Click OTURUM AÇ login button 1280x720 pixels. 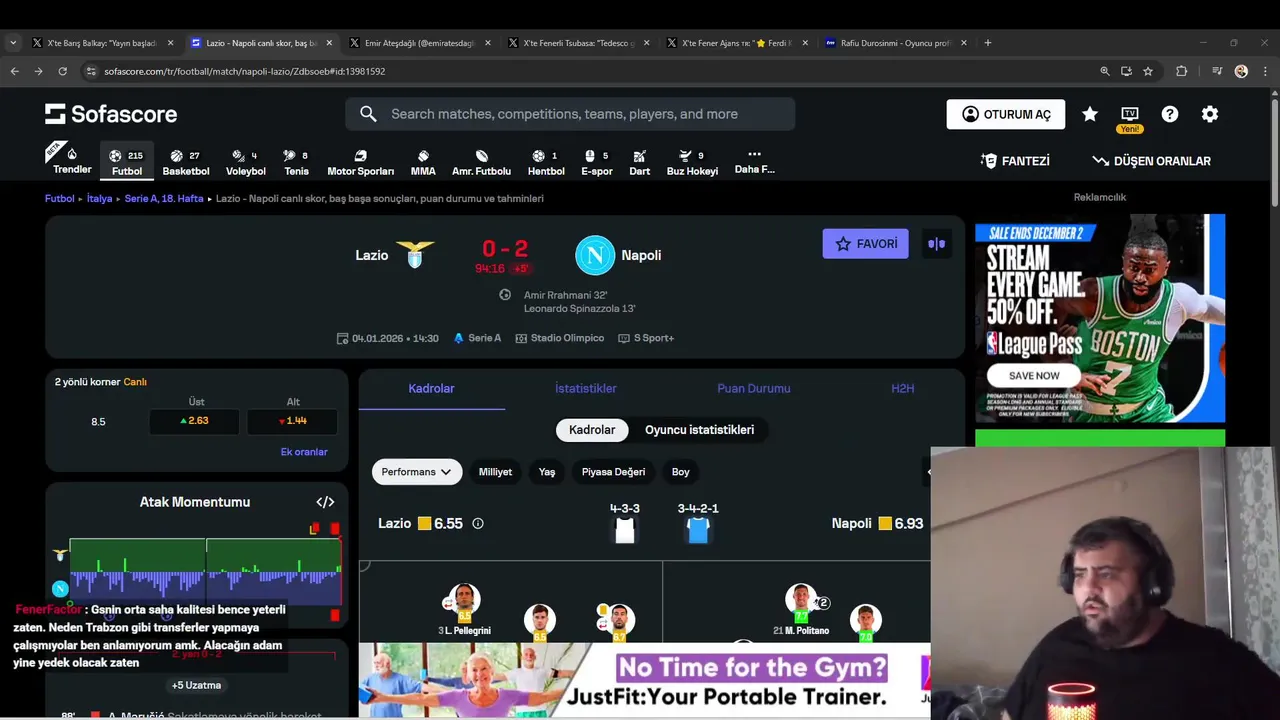tap(1006, 114)
